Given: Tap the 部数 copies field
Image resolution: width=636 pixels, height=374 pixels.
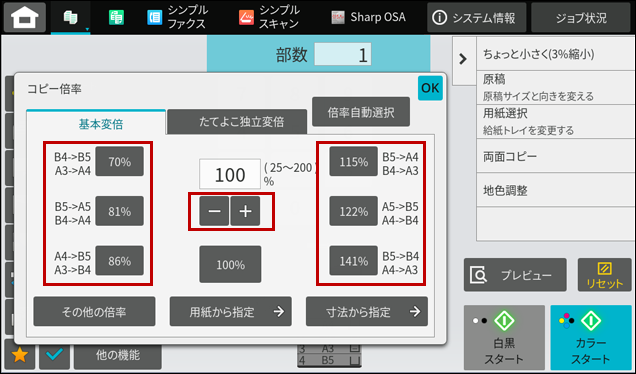Looking at the screenshot, I should click(343, 54).
